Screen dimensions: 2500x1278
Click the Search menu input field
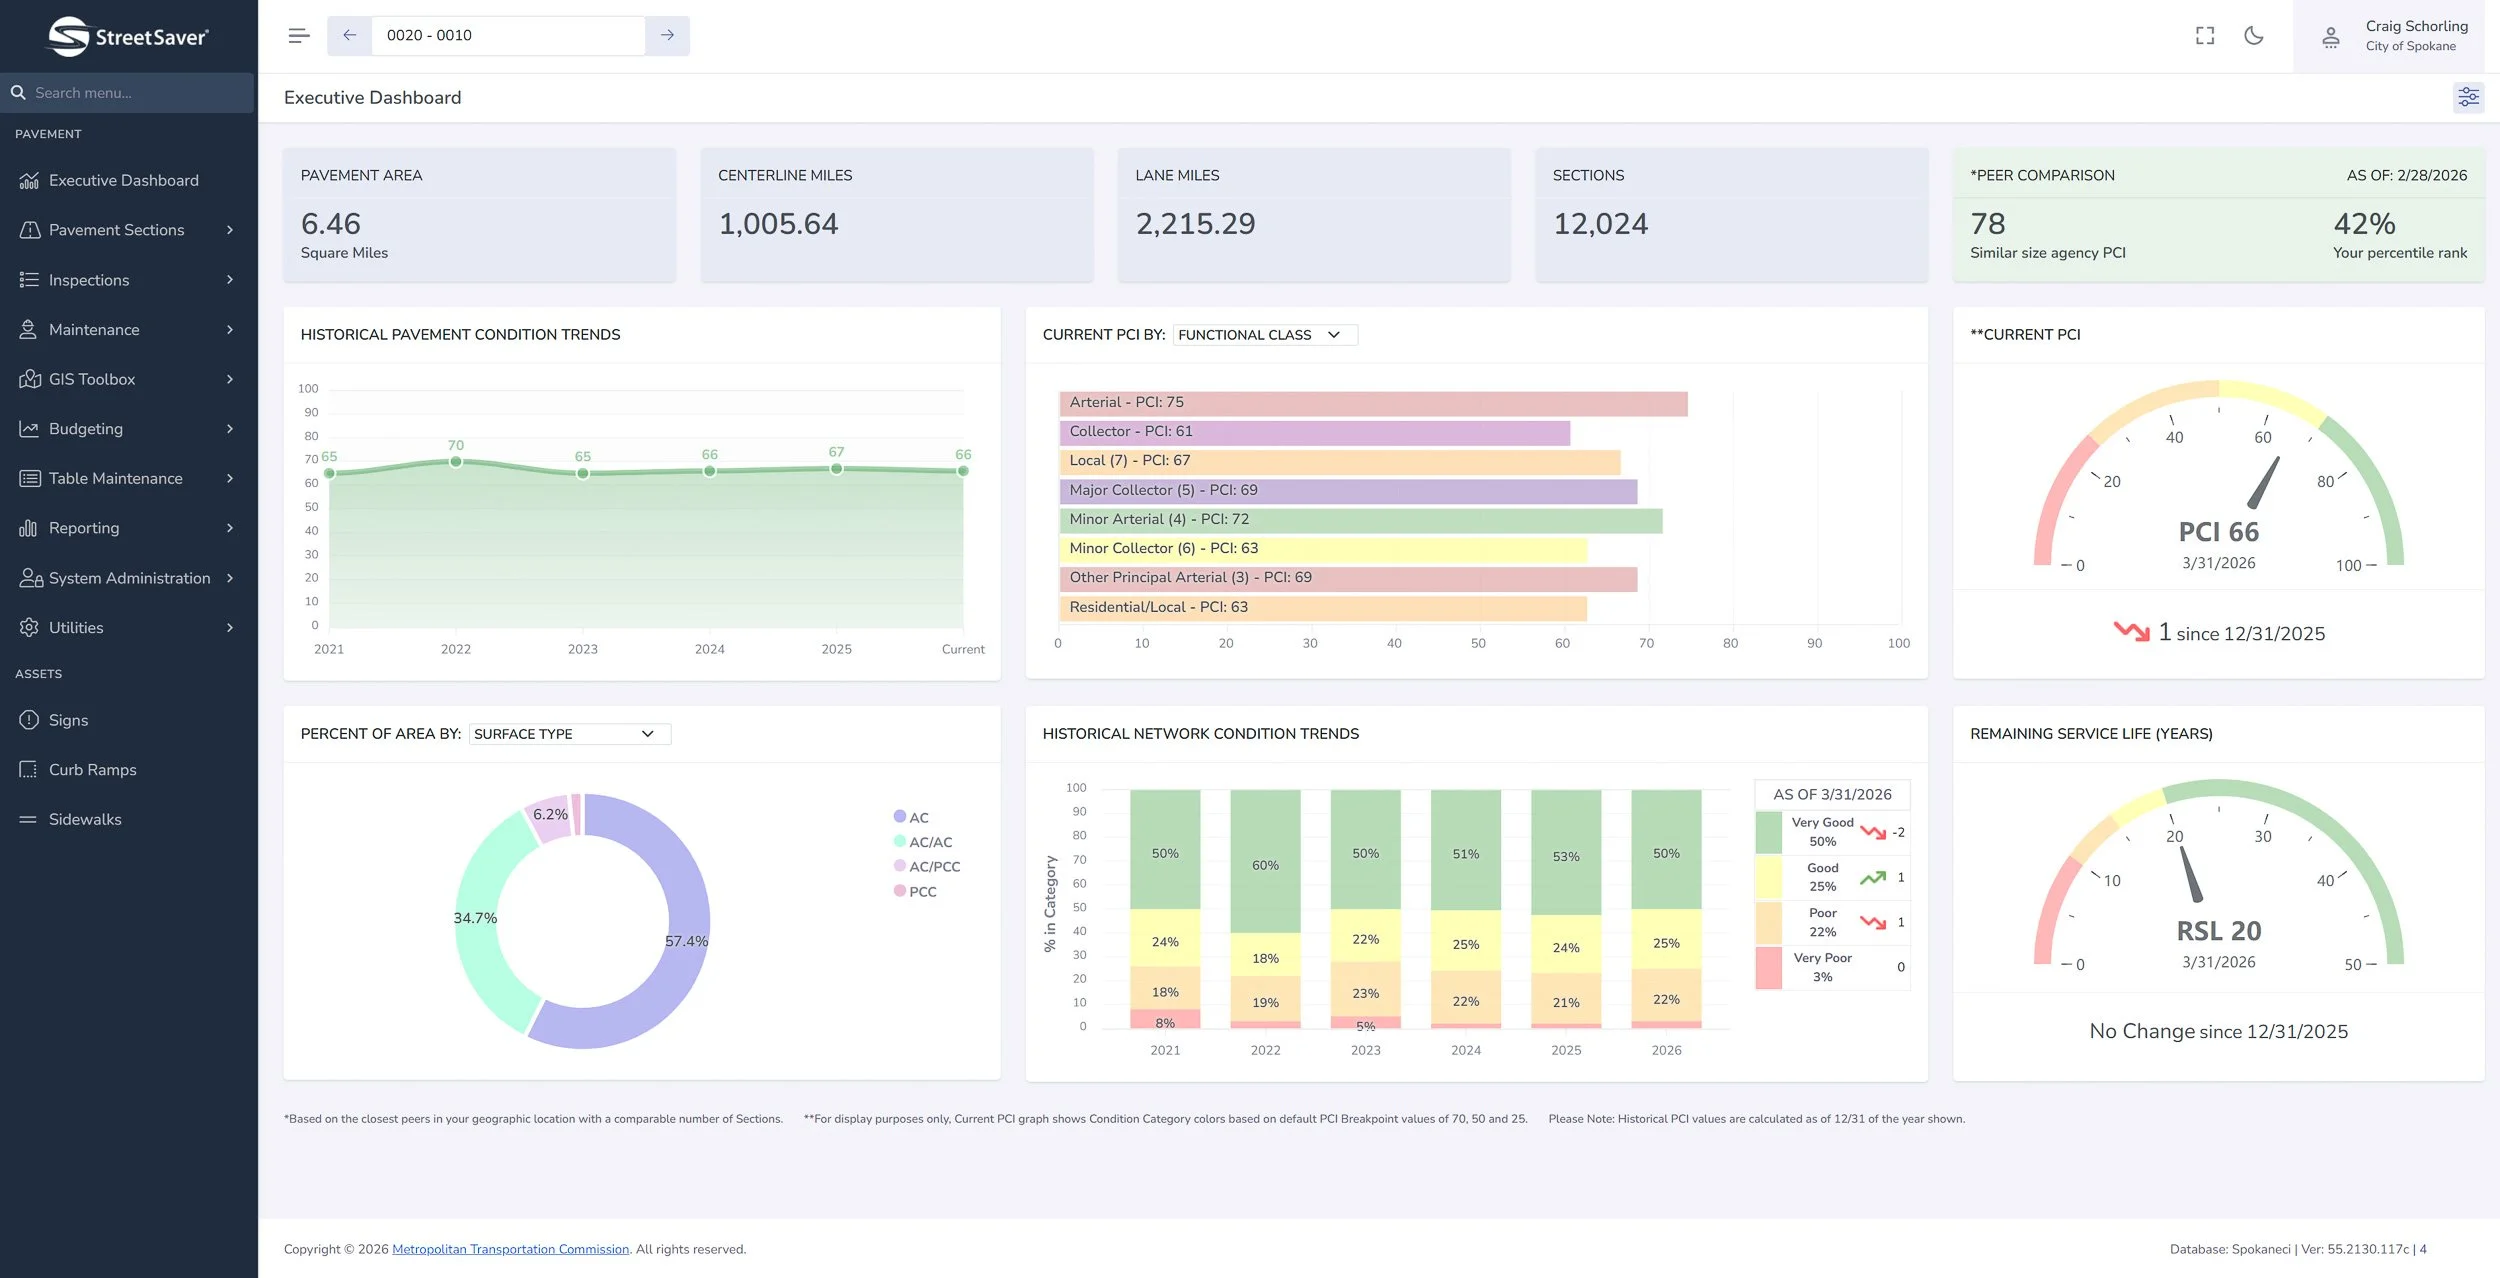[x=127, y=93]
